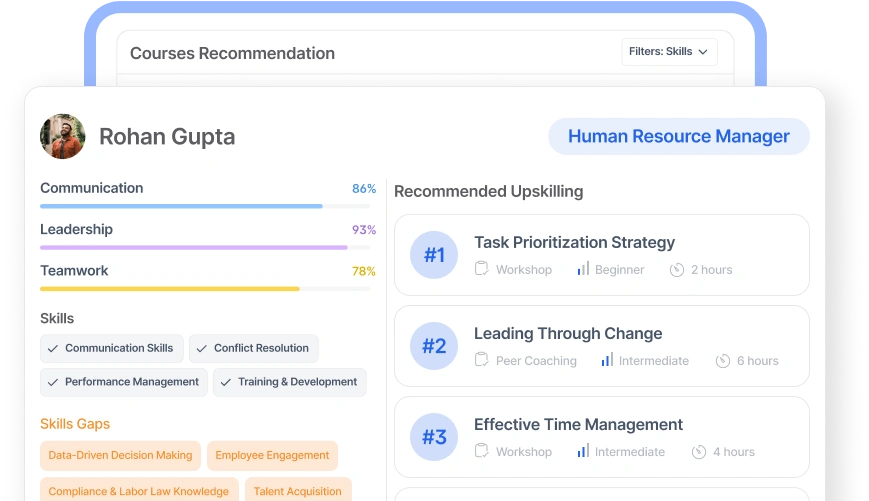Image resolution: width=869 pixels, height=501 pixels.
Task: Click Workshop icon in Task Prioritization card
Action: pos(482,269)
